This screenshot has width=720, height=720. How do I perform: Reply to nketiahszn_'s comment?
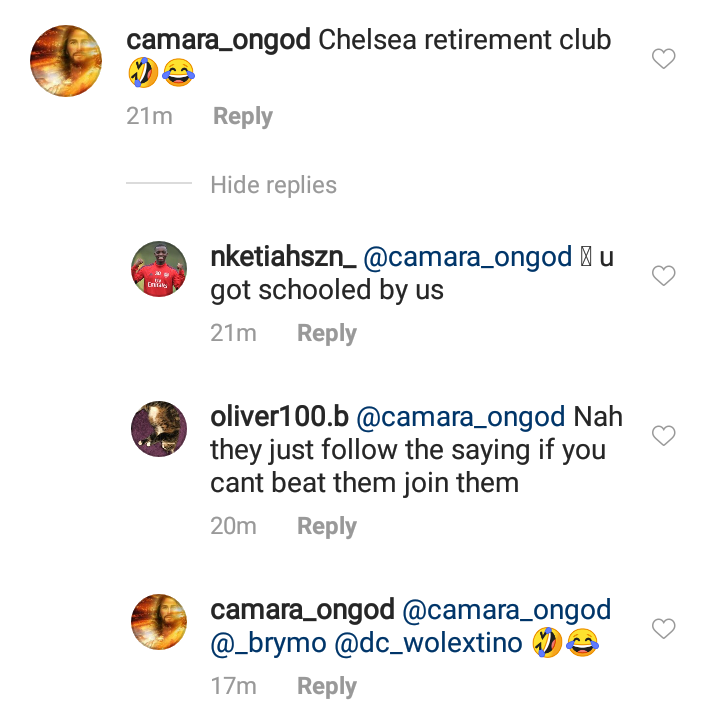click(x=327, y=333)
